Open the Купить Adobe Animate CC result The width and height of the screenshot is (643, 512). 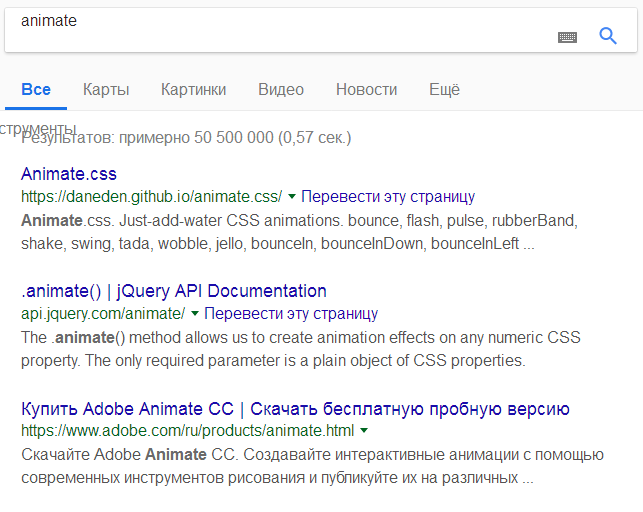[x=295, y=409]
